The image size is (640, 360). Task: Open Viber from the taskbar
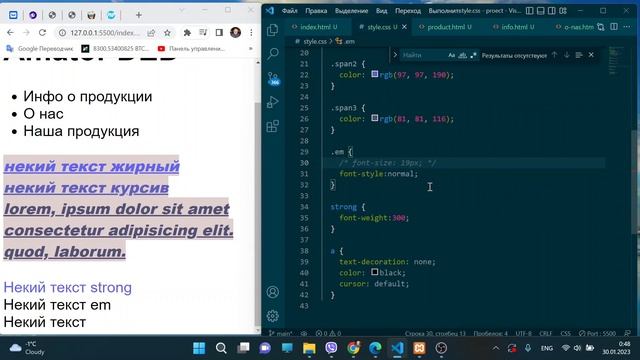point(331,348)
